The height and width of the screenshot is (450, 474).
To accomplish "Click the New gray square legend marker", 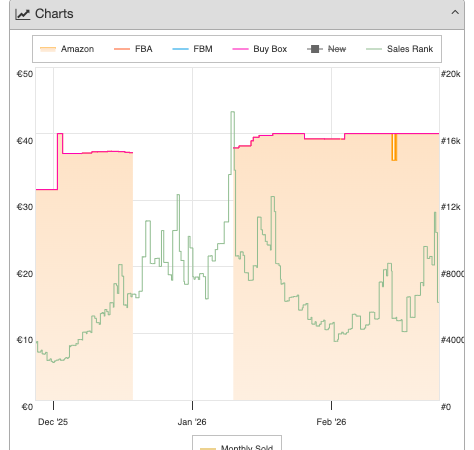I will (x=315, y=49).
